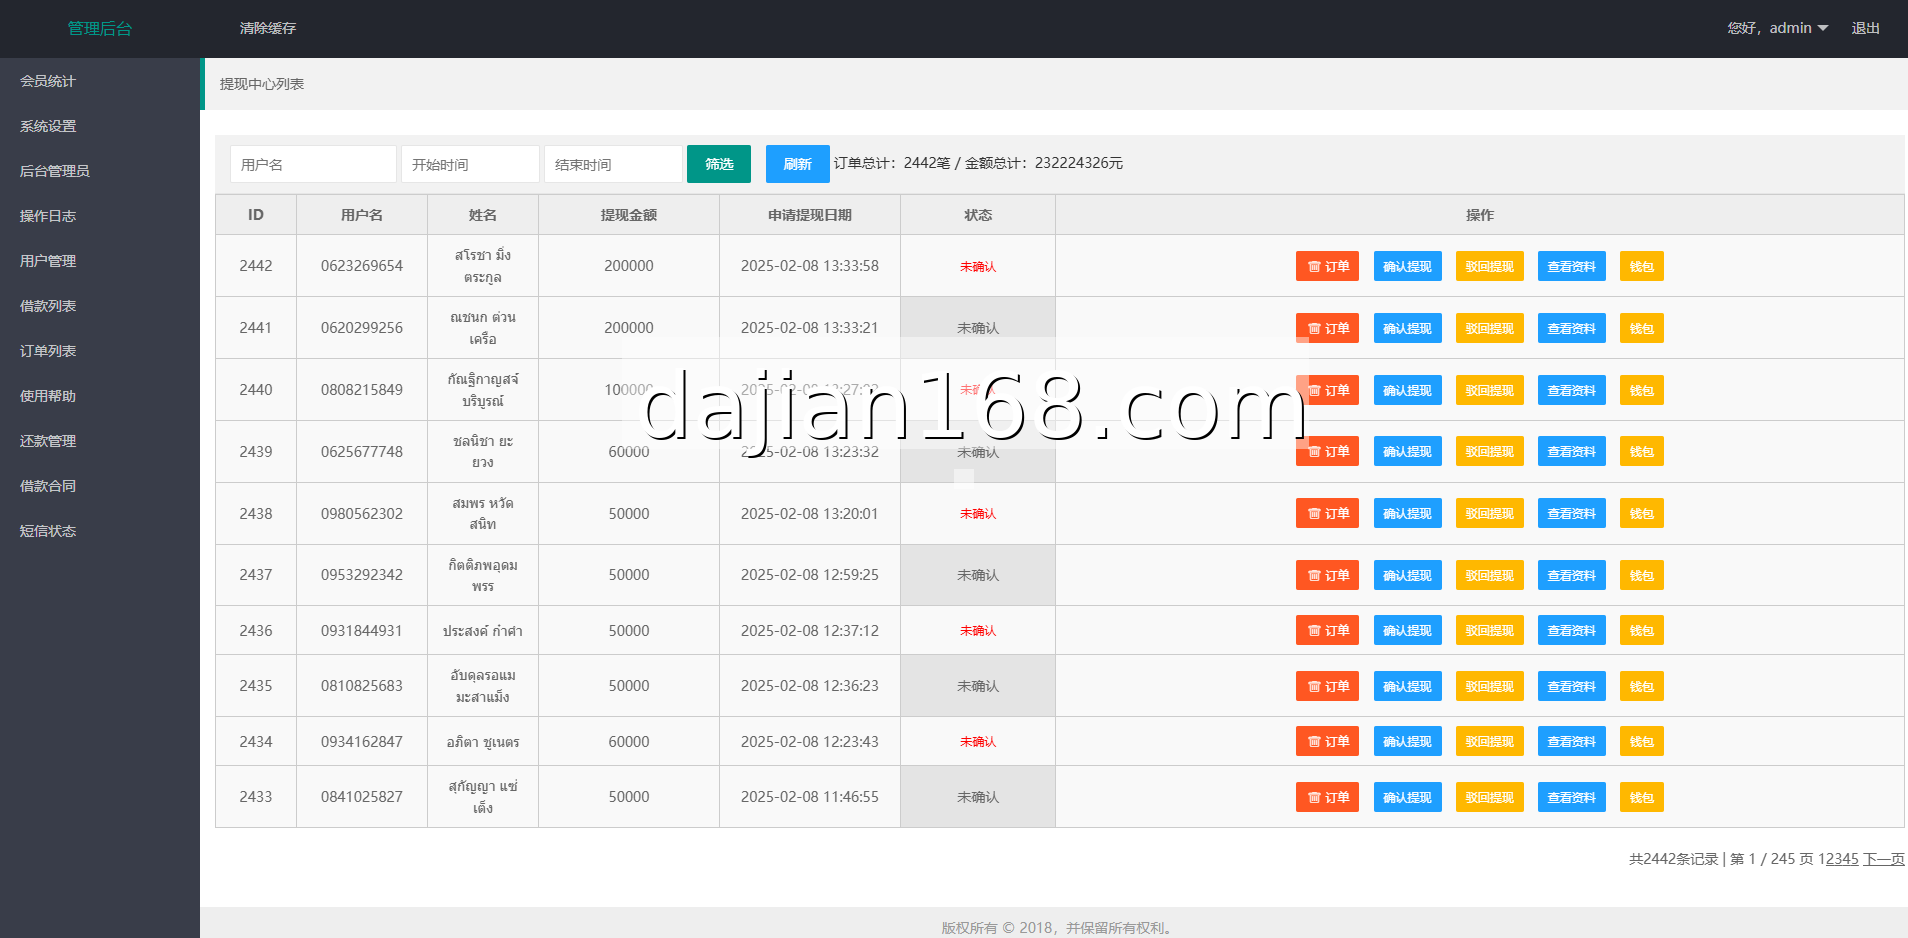
Task: View profile (查看资料) for ID 2438
Action: [x=1571, y=513]
